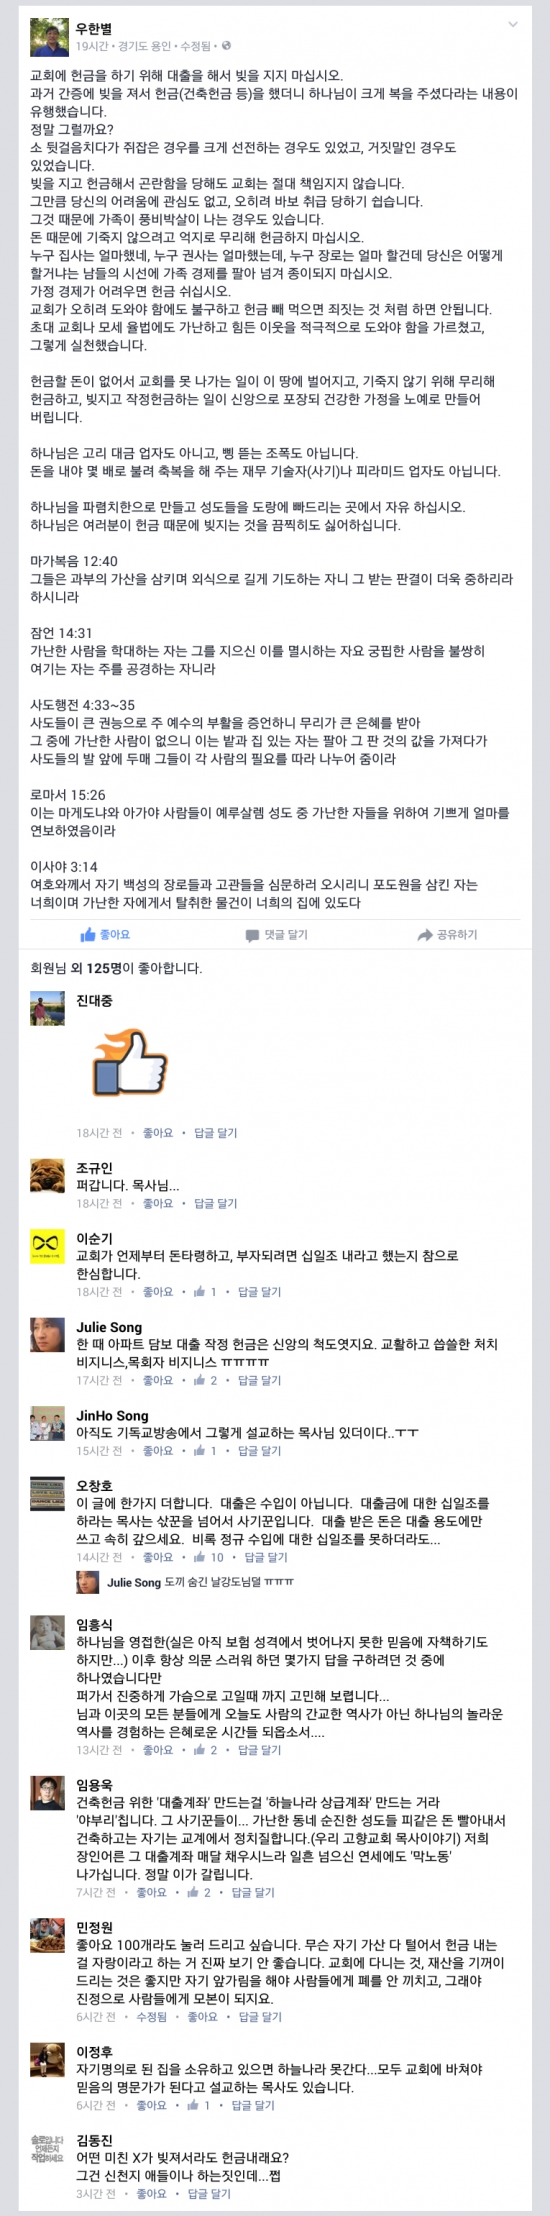The image size is (550, 2216).
Task: Click the like count icon on 오창호's comment
Action: (199, 1557)
